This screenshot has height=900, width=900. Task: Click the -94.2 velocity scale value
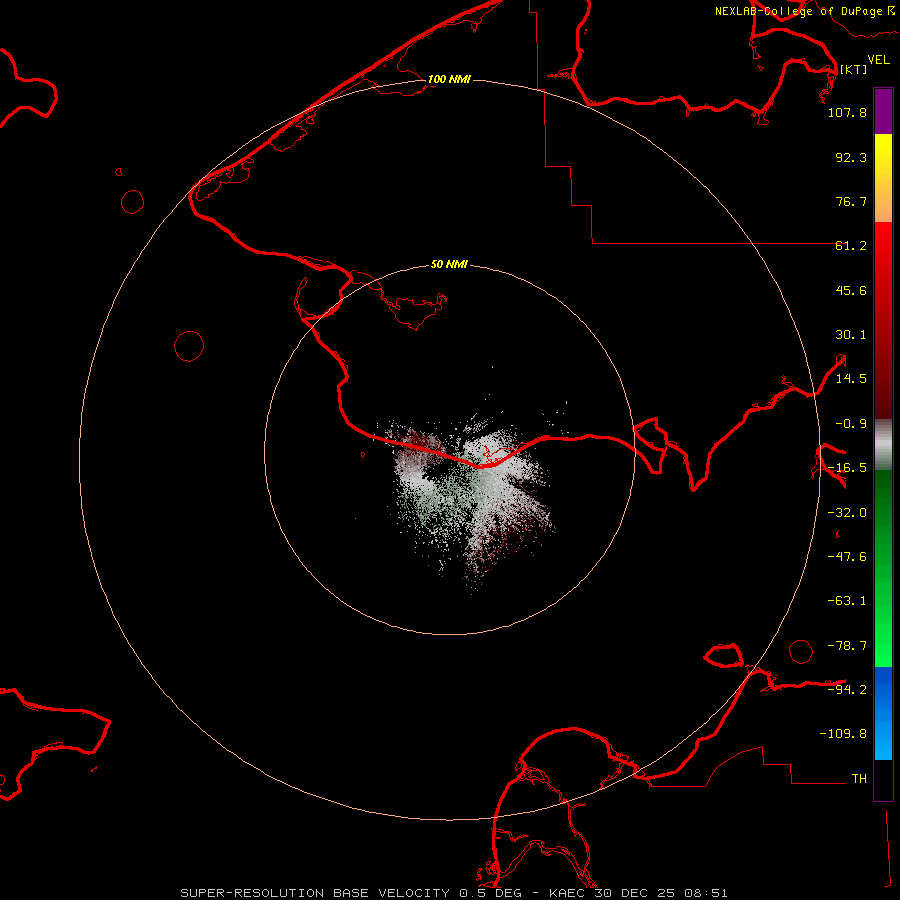847,689
